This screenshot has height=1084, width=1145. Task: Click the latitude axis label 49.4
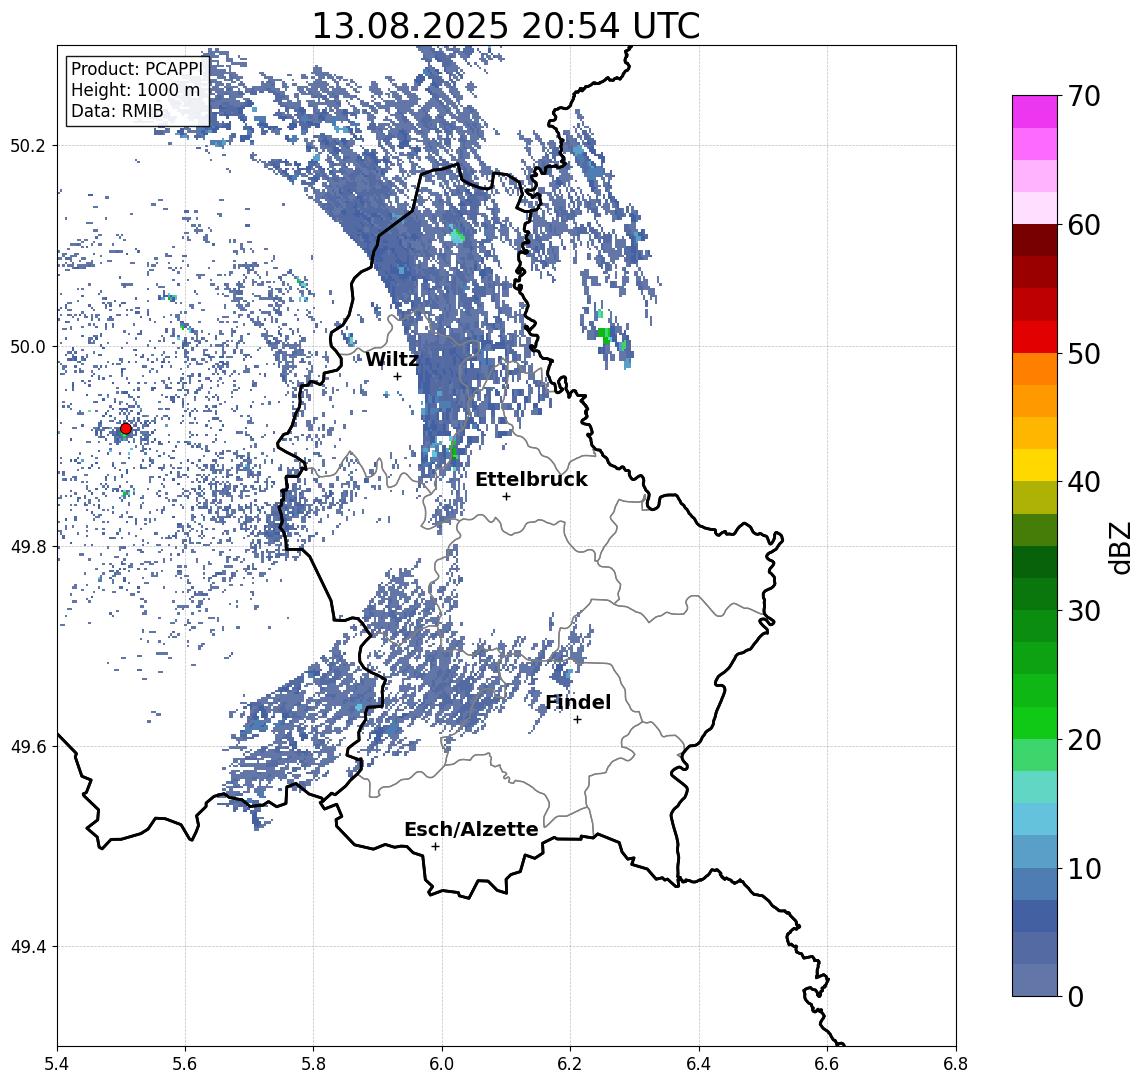pyautogui.click(x=28, y=947)
